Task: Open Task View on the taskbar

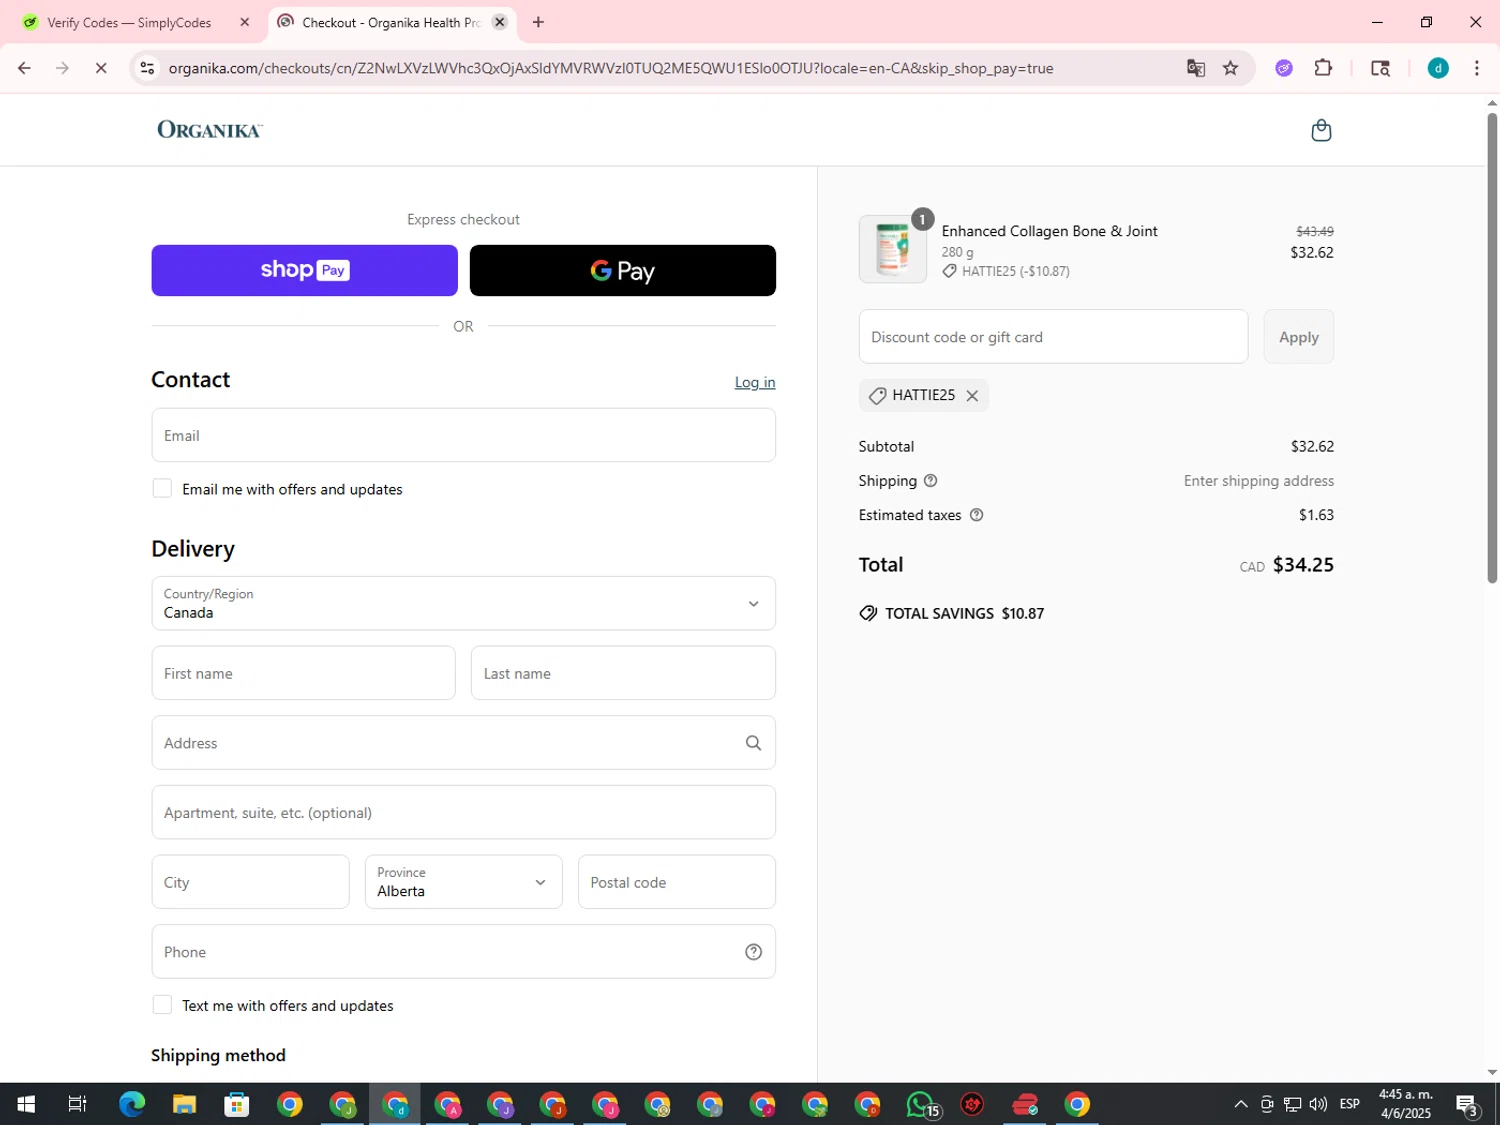Action: pos(77,1104)
